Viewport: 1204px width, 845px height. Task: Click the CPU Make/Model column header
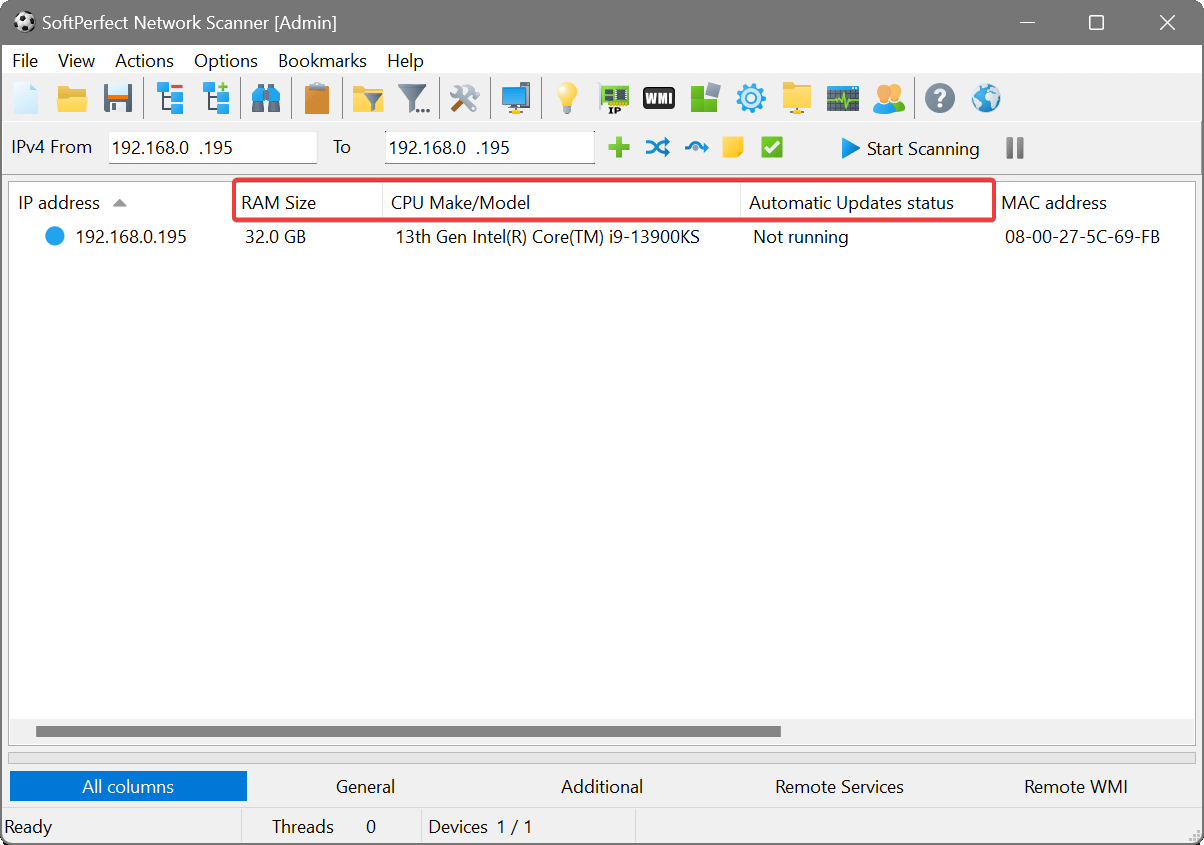tap(561, 203)
